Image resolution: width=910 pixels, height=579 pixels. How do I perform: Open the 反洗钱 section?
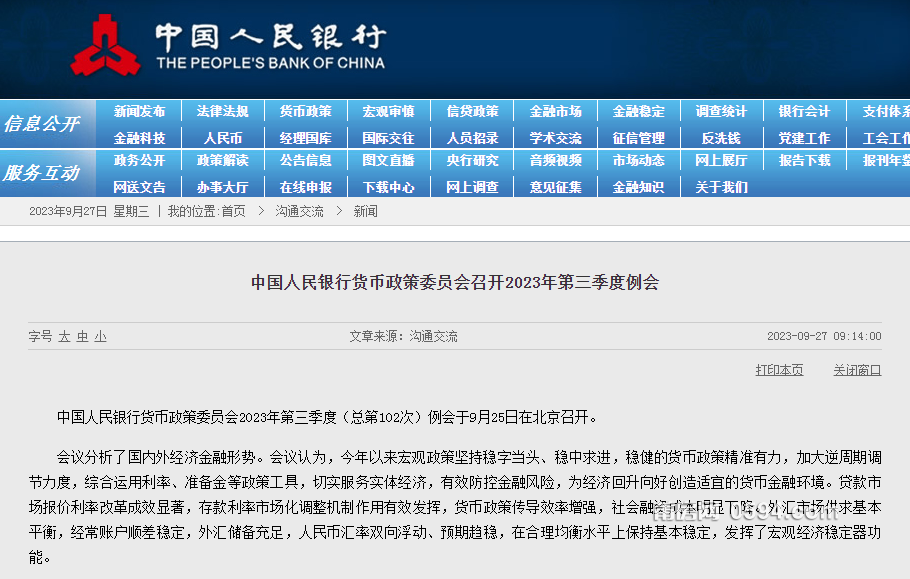[721, 138]
